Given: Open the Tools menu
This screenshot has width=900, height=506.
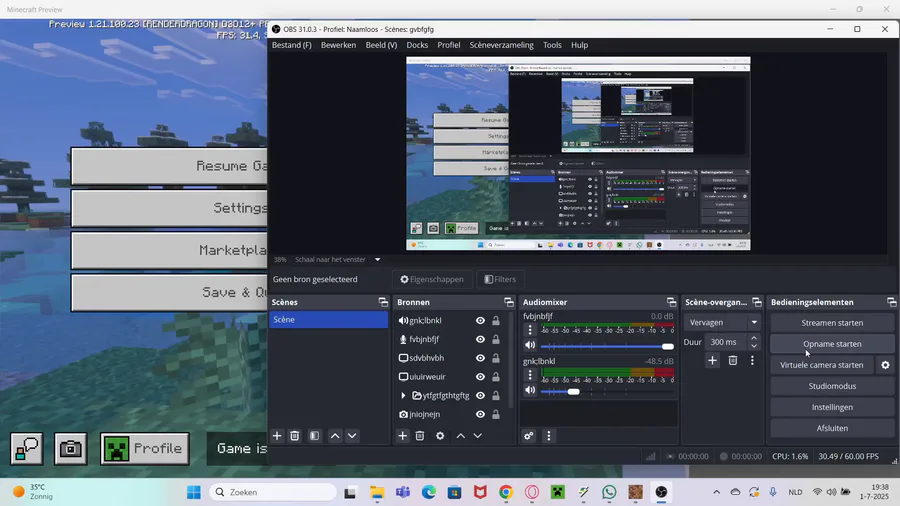Looking at the screenshot, I should click(x=552, y=45).
